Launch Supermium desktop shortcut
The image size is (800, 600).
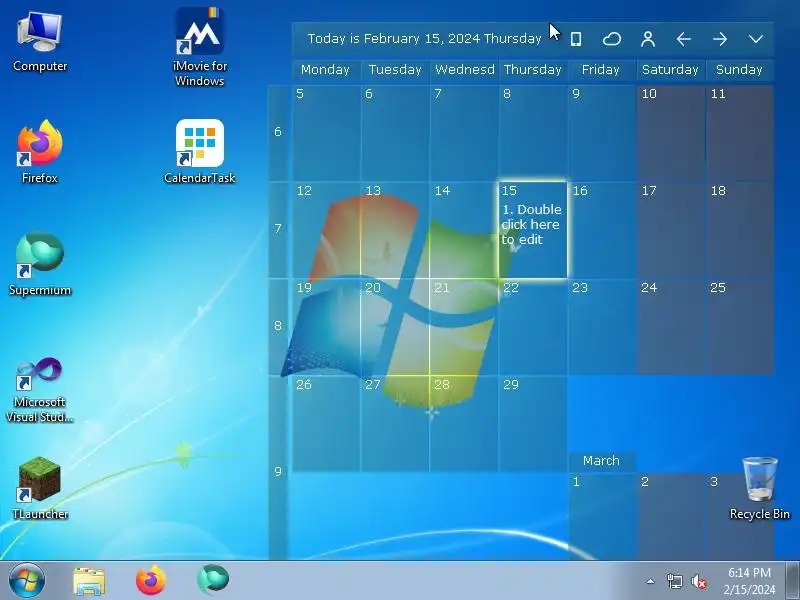[x=40, y=264]
